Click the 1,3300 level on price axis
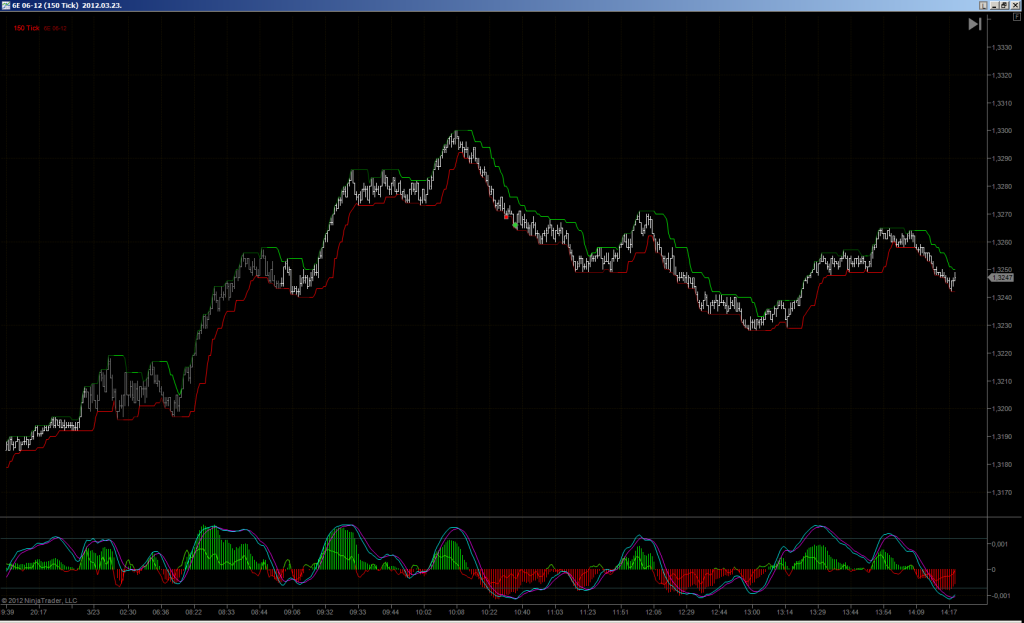1024x623 pixels. 1002,131
